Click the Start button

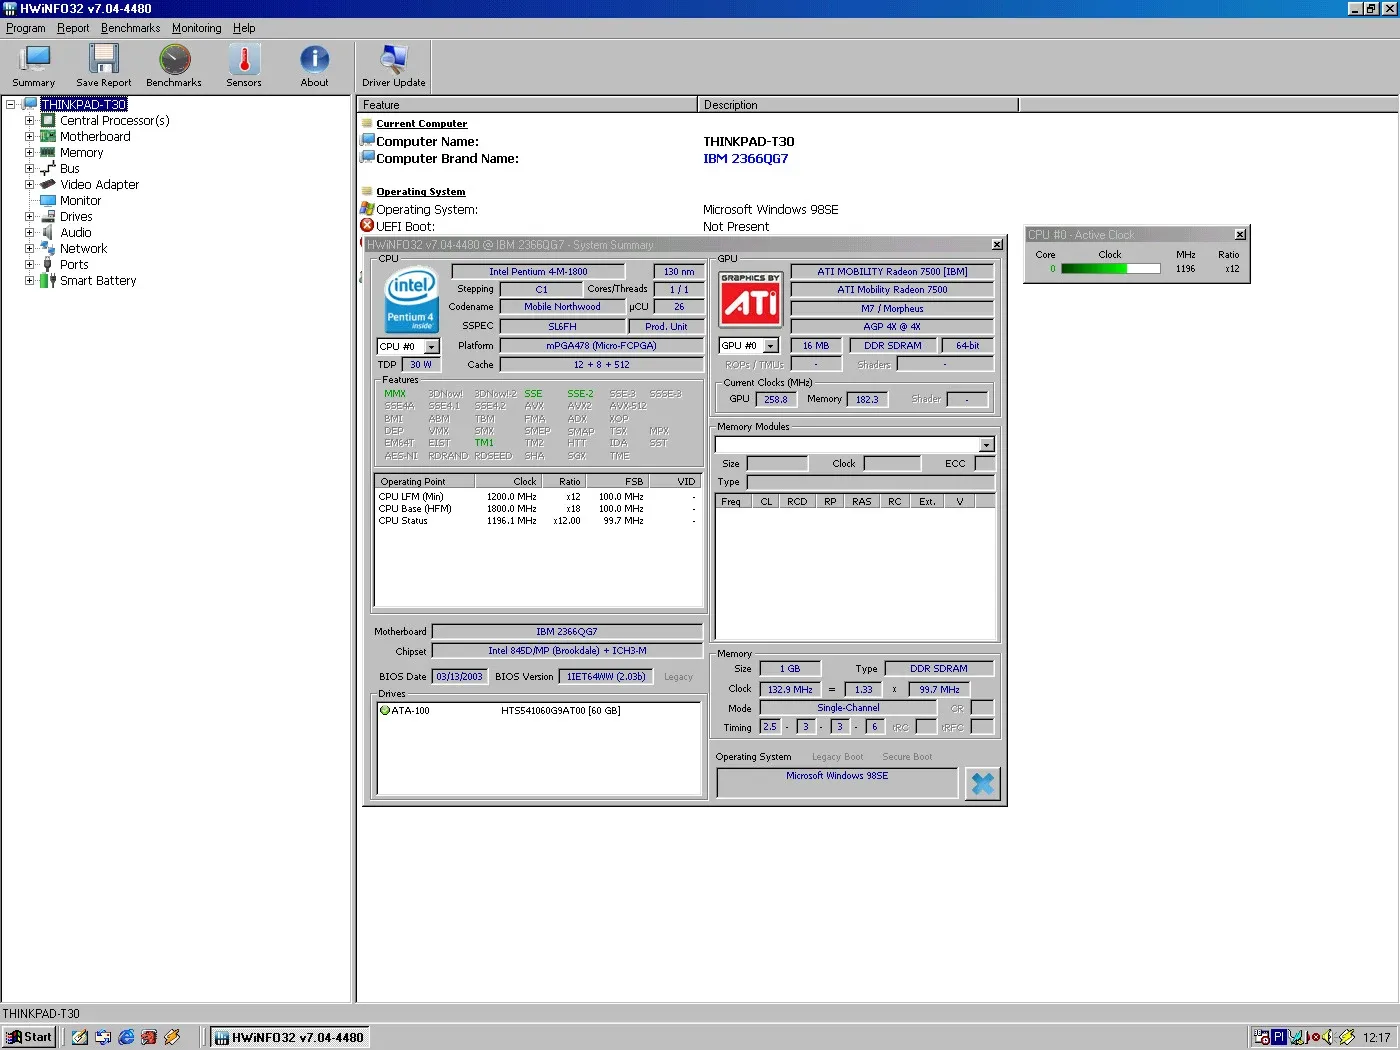(x=29, y=1037)
